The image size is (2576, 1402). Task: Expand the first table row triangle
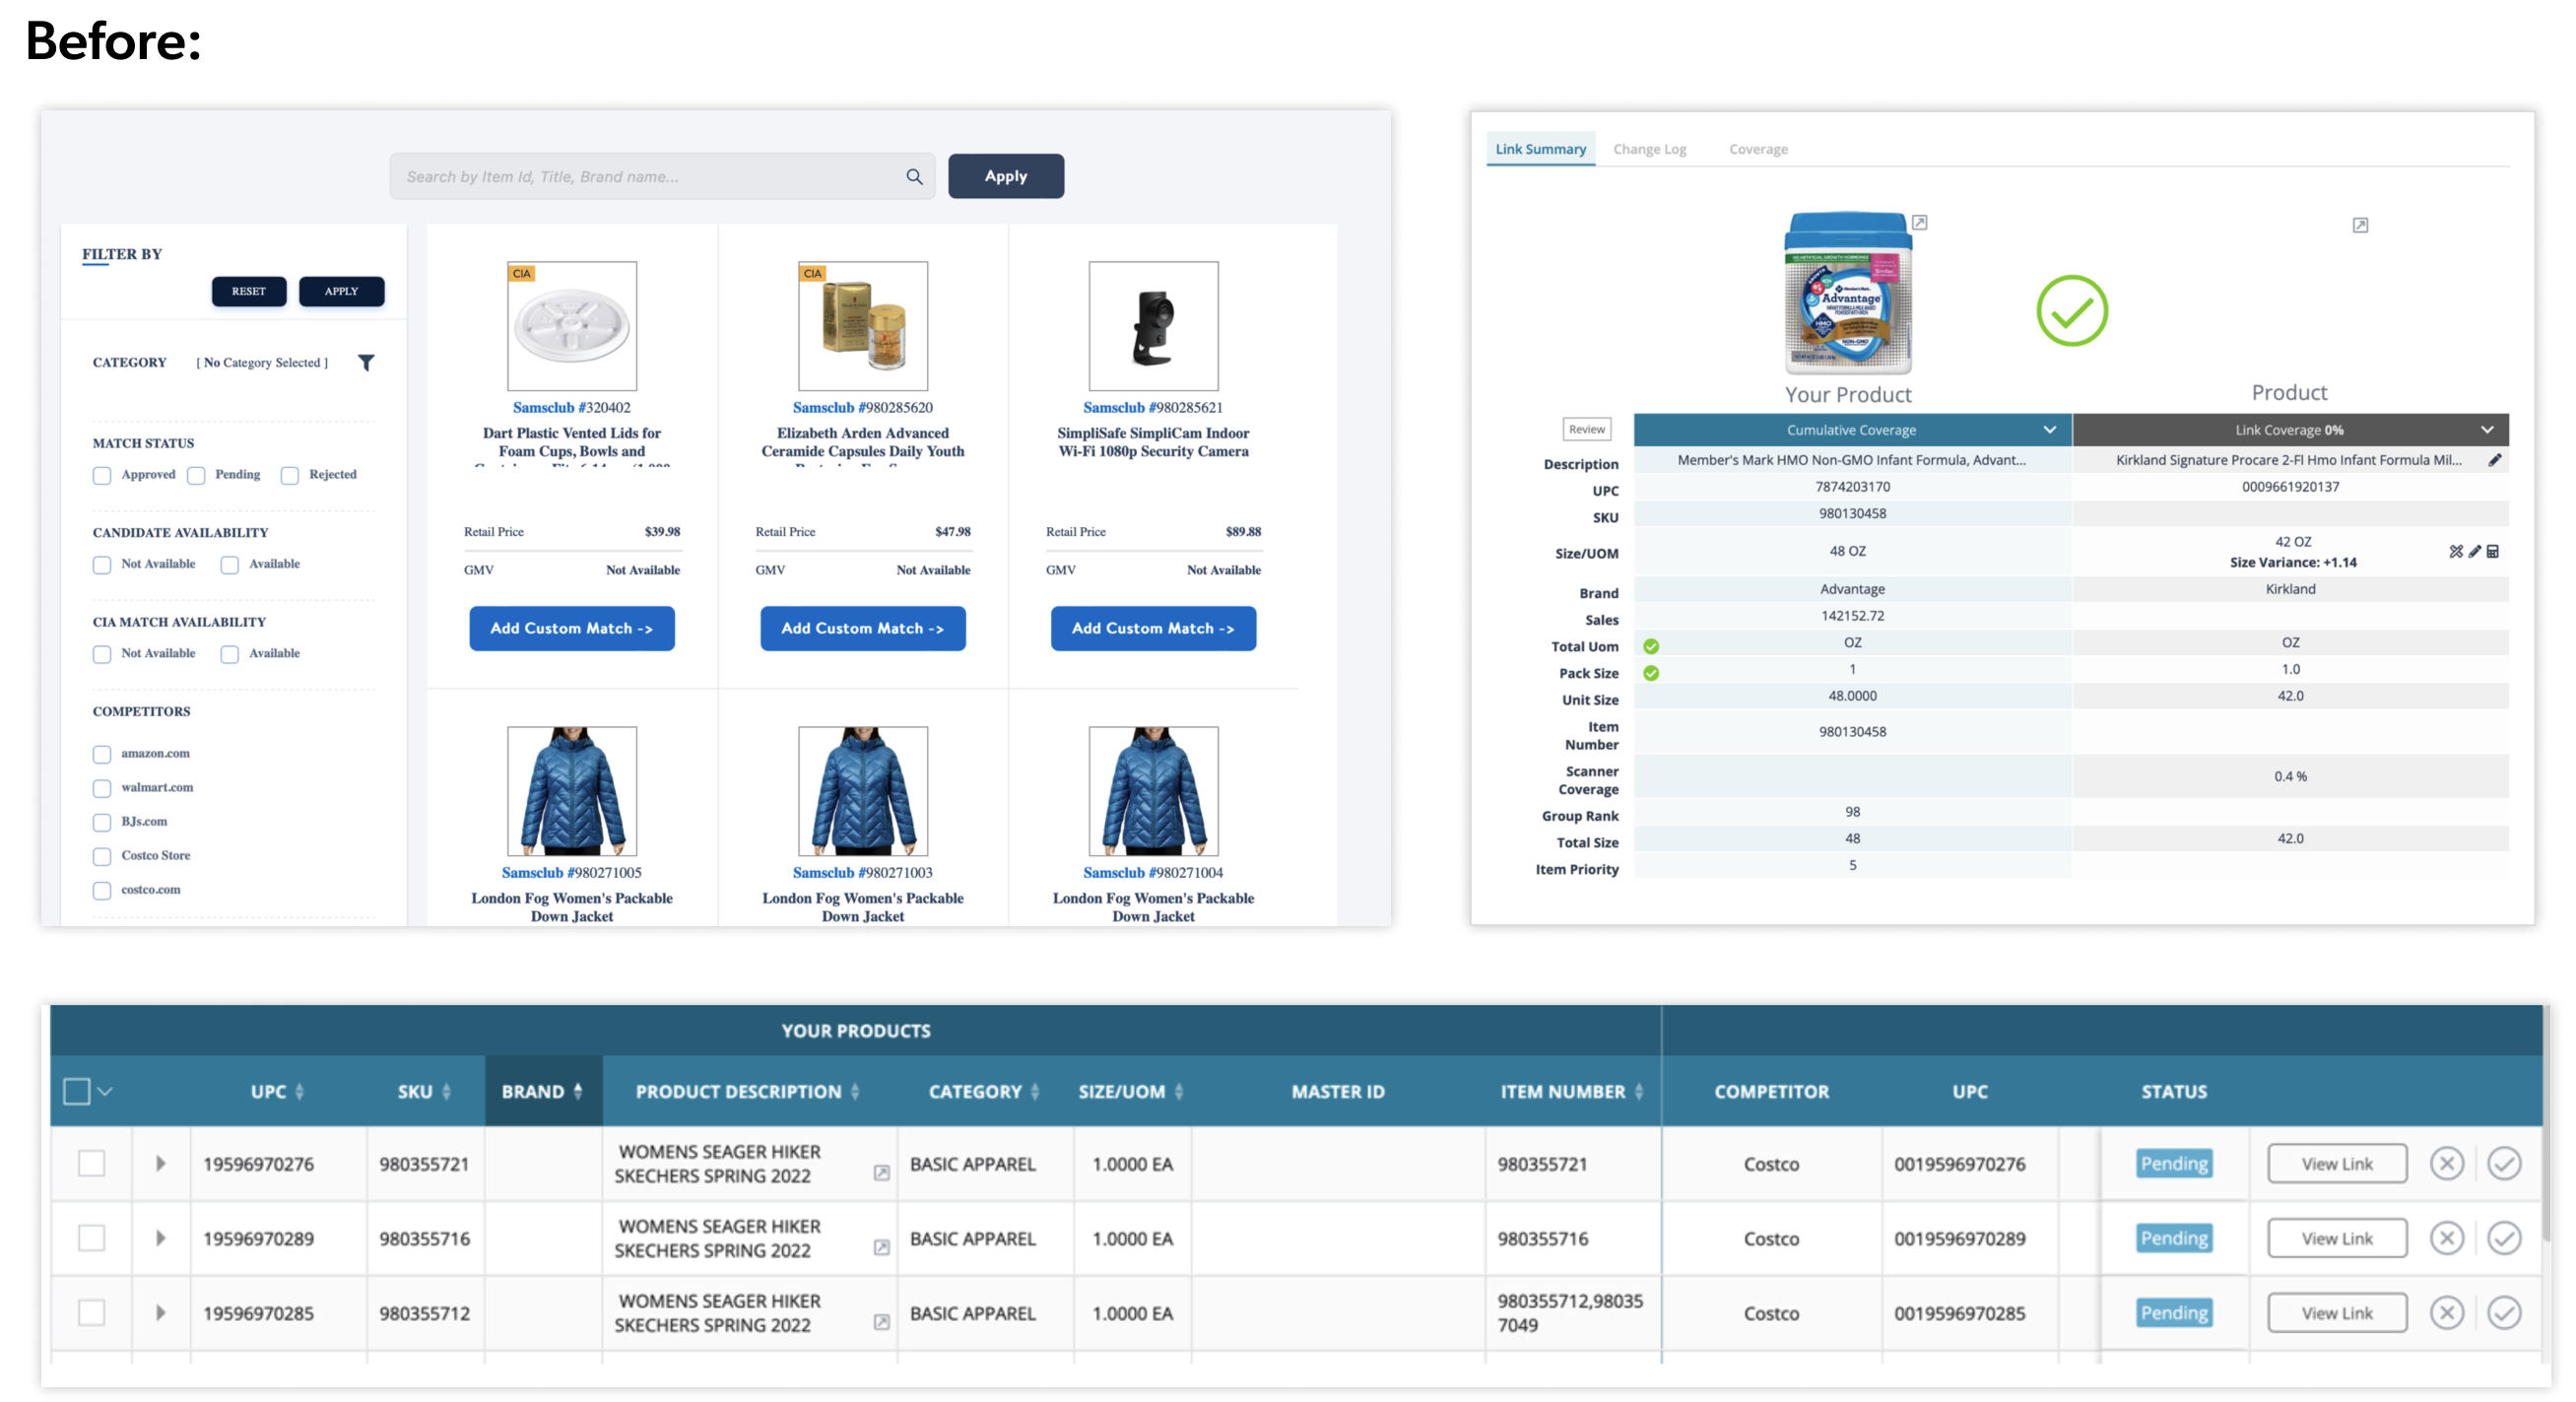tap(160, 1163)
